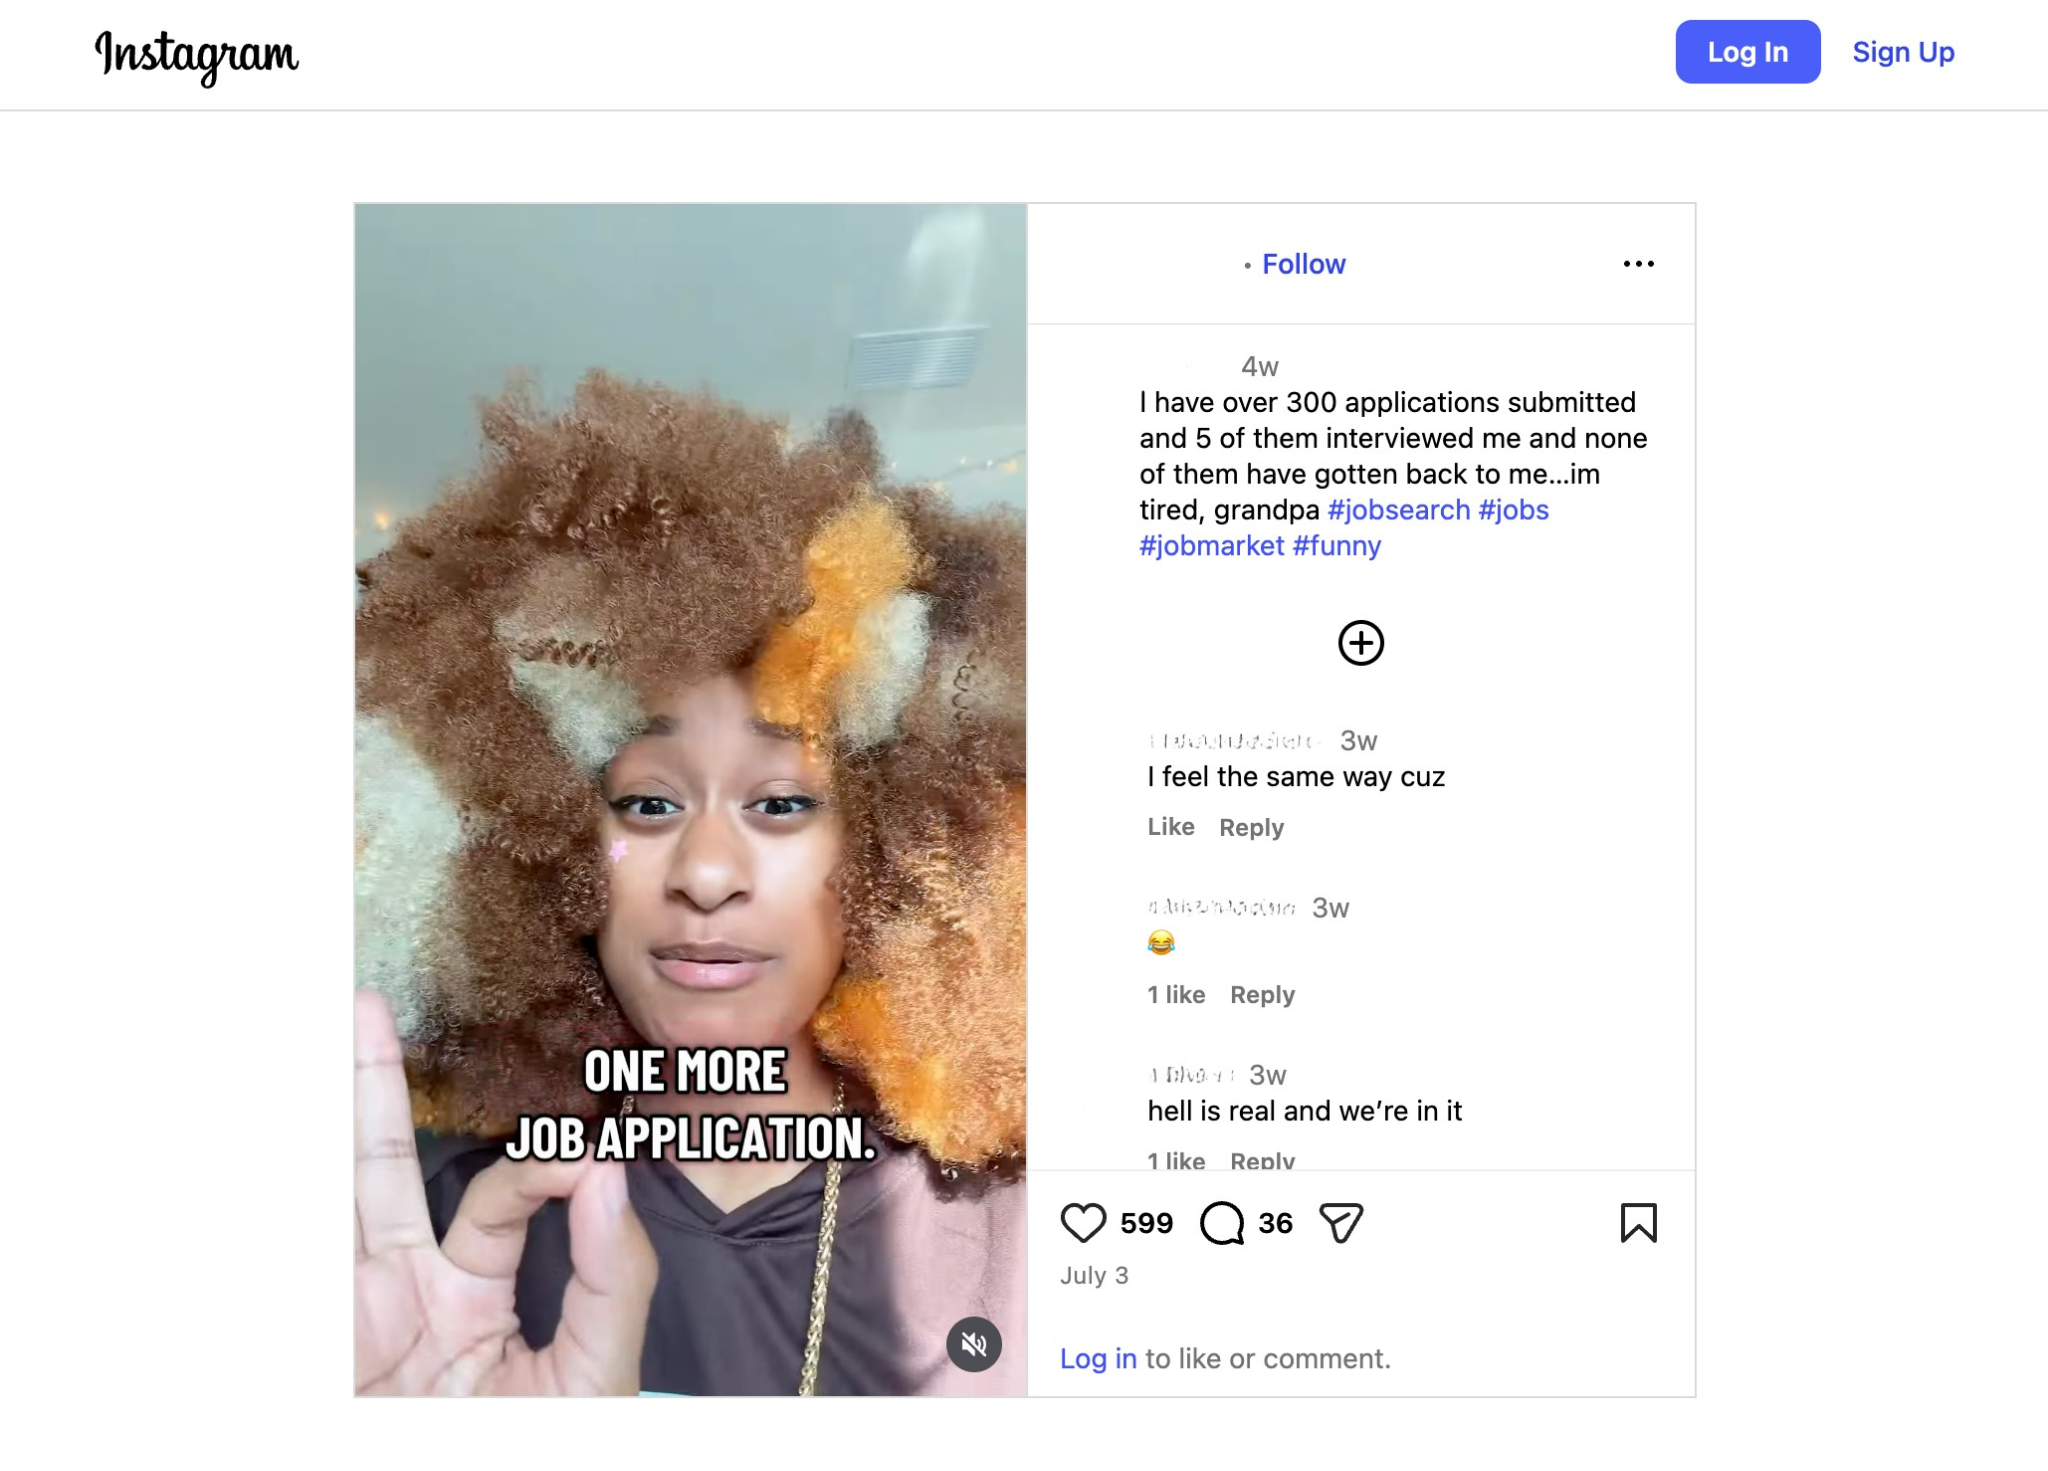Image resolution: width=2048 pixels, height=1471 pixels.
Task: Open the #jobmarket hashtag
Action: [x=1211, y=546]
